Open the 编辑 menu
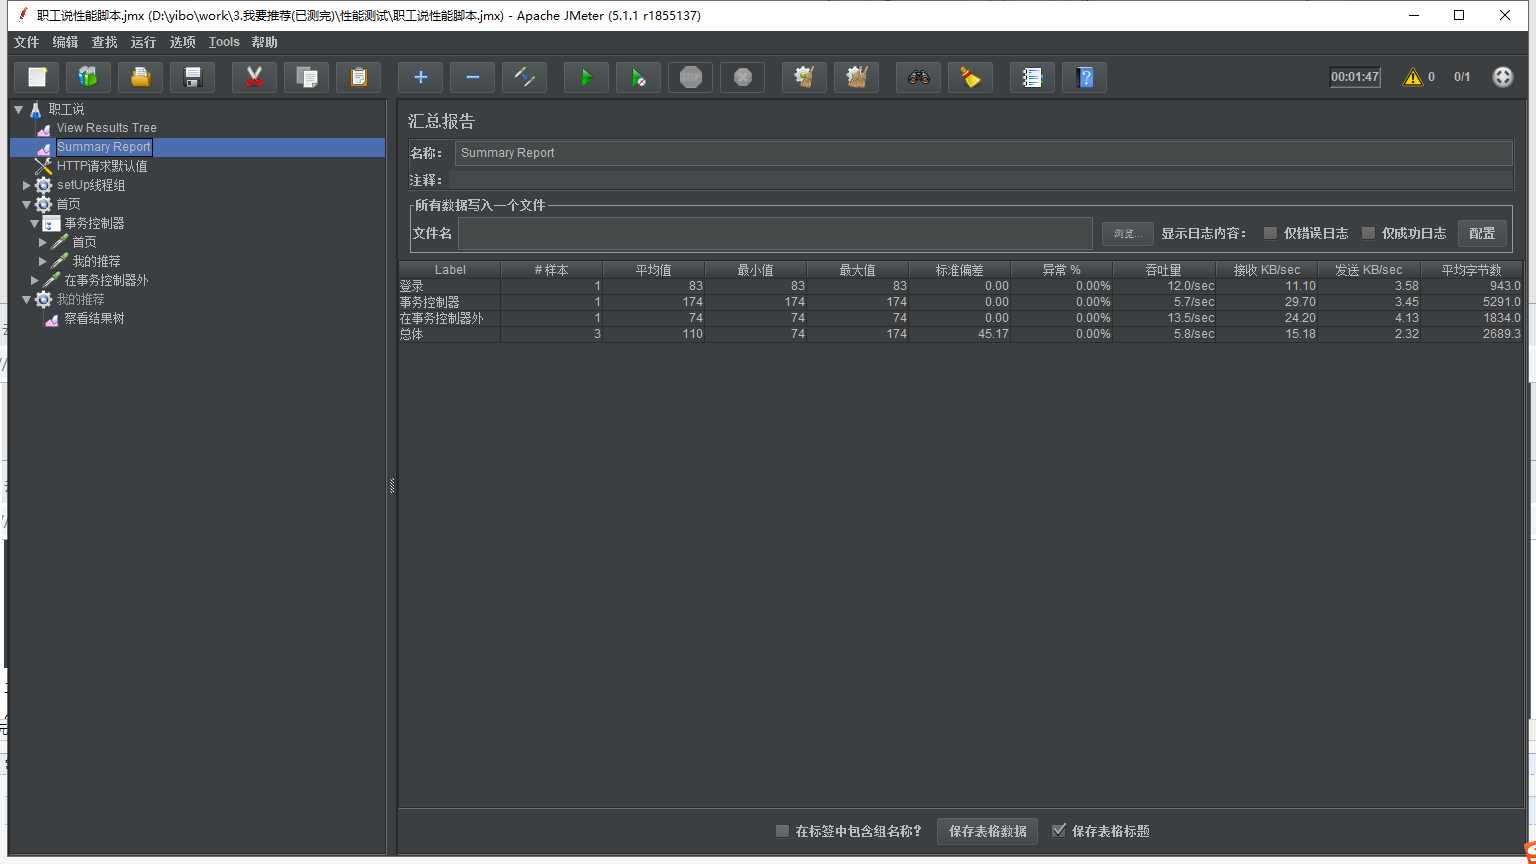Image resolution: width=1536 pixels, height=864 pixels. coord(65,42)
